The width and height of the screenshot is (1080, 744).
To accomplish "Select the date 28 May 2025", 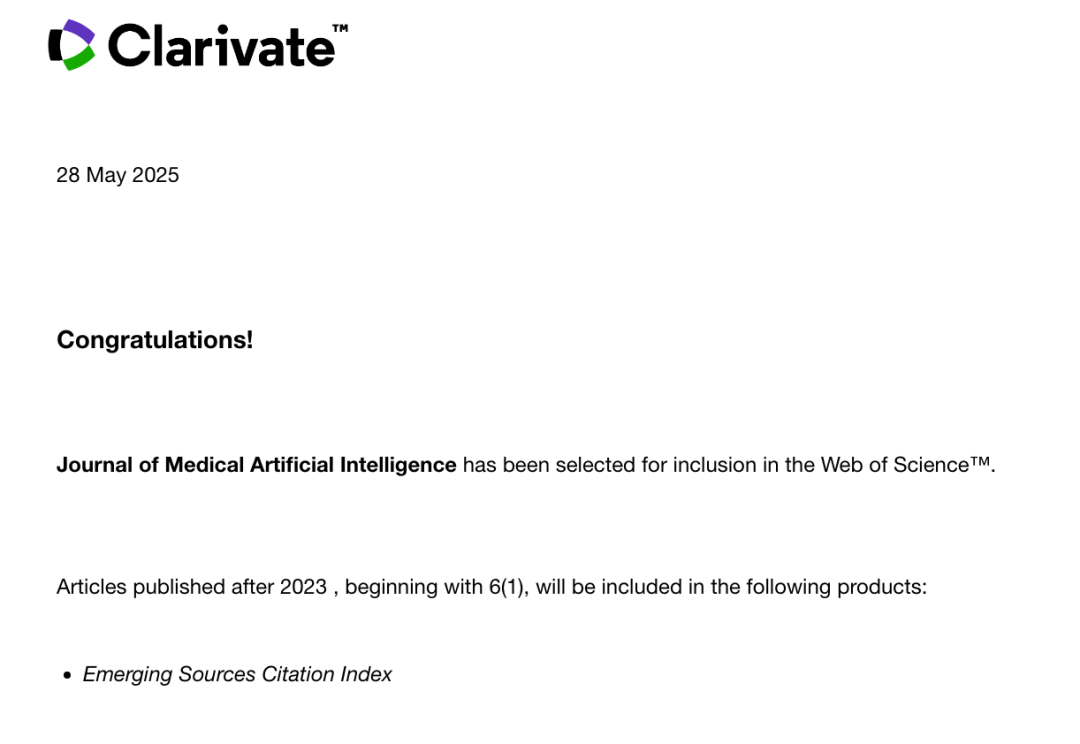I will (118, 175).
